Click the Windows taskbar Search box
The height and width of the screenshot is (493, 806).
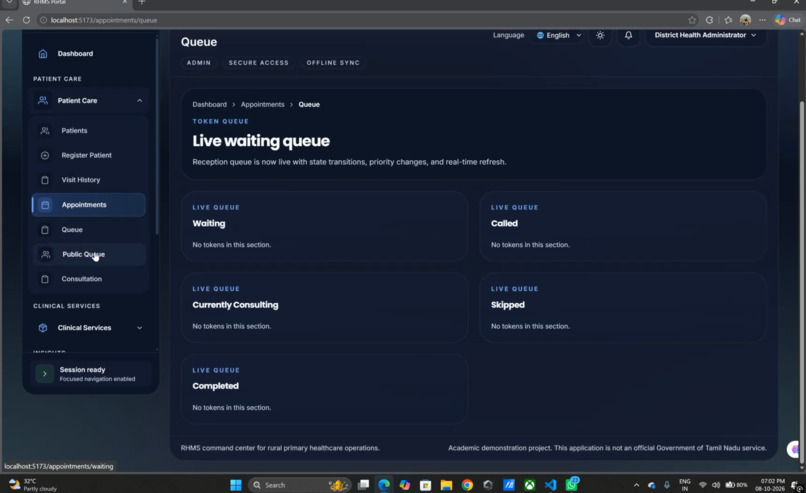tap(299, 485)
